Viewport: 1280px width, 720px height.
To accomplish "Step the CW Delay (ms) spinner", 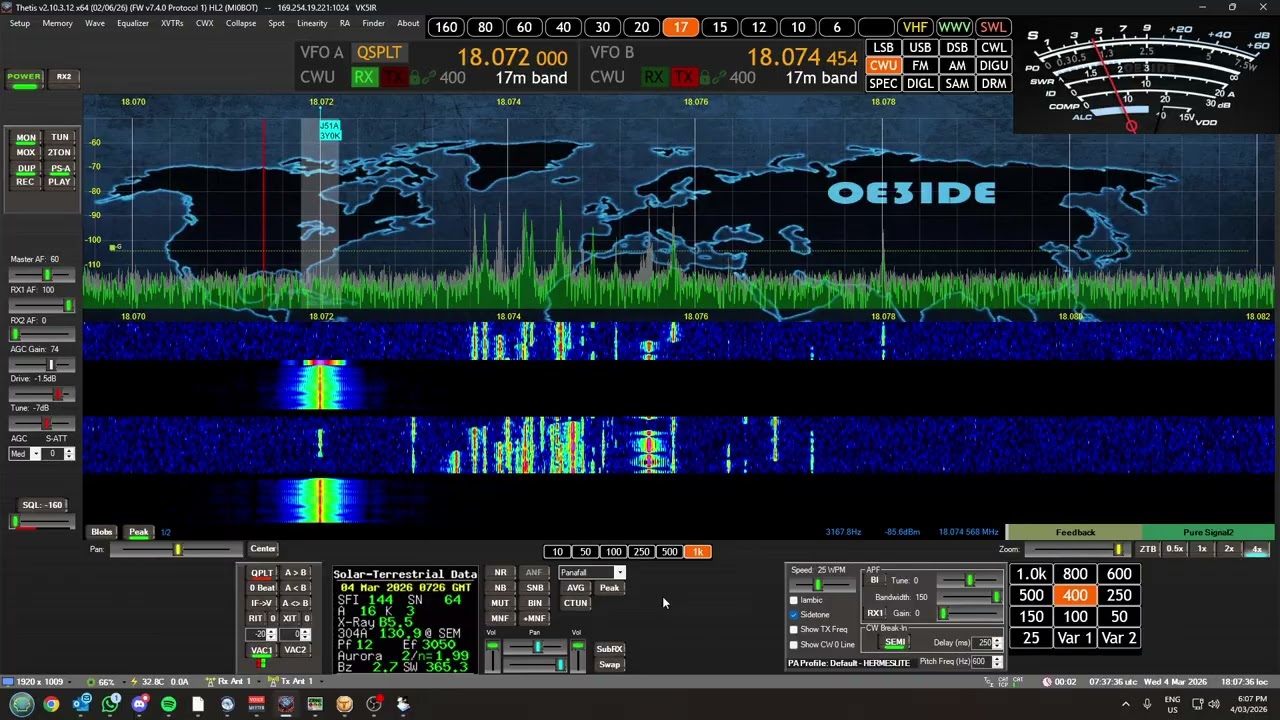I will [997, 643].
